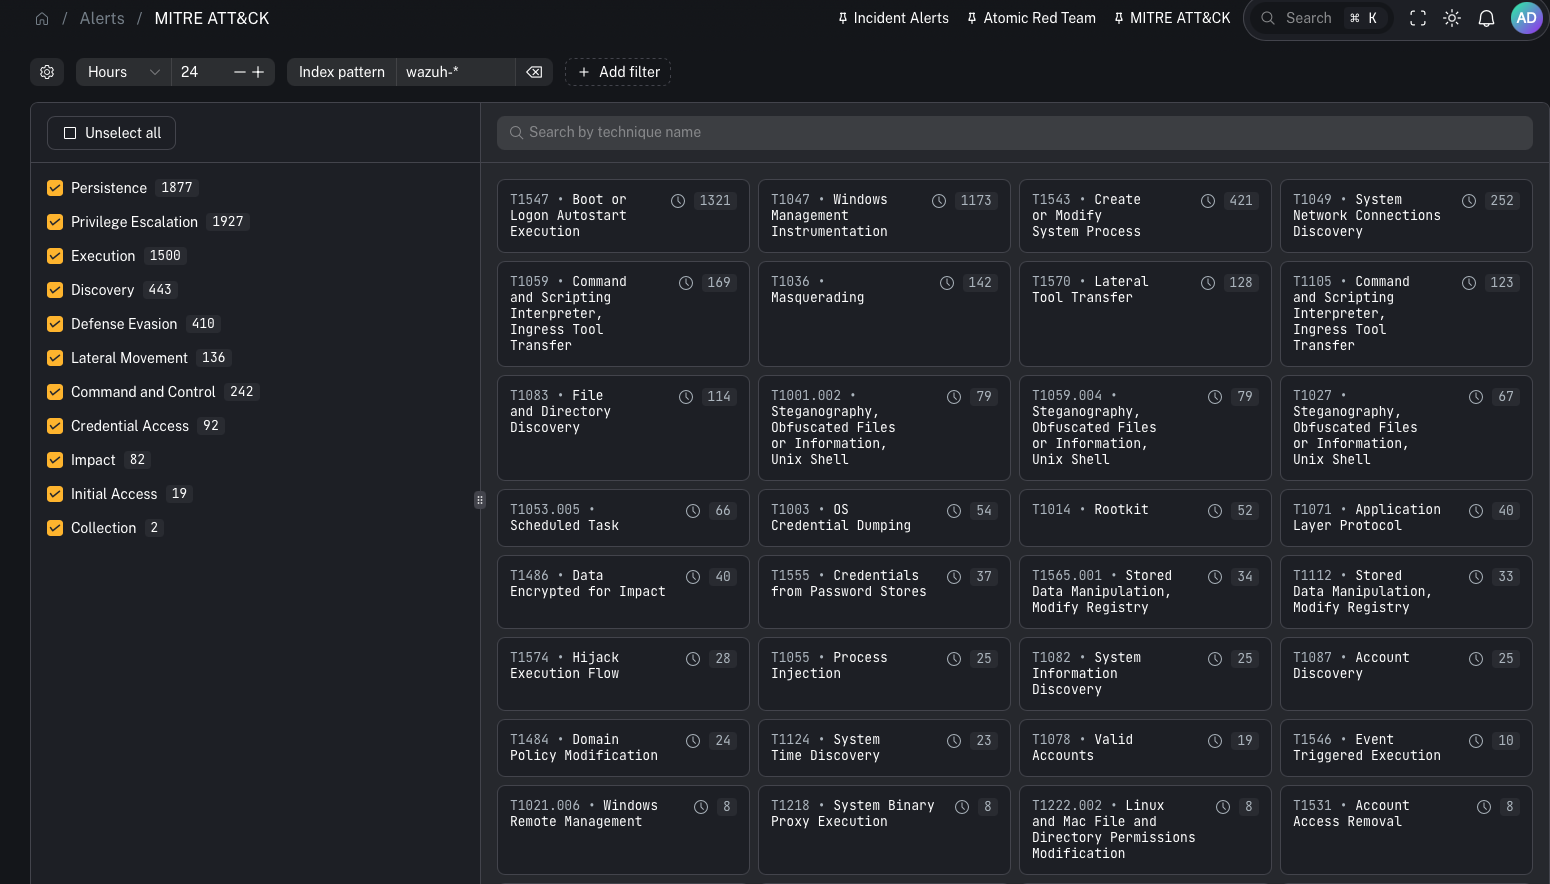Open the T1222.002 Linux and Mac permissions card

coord(1145,830)
